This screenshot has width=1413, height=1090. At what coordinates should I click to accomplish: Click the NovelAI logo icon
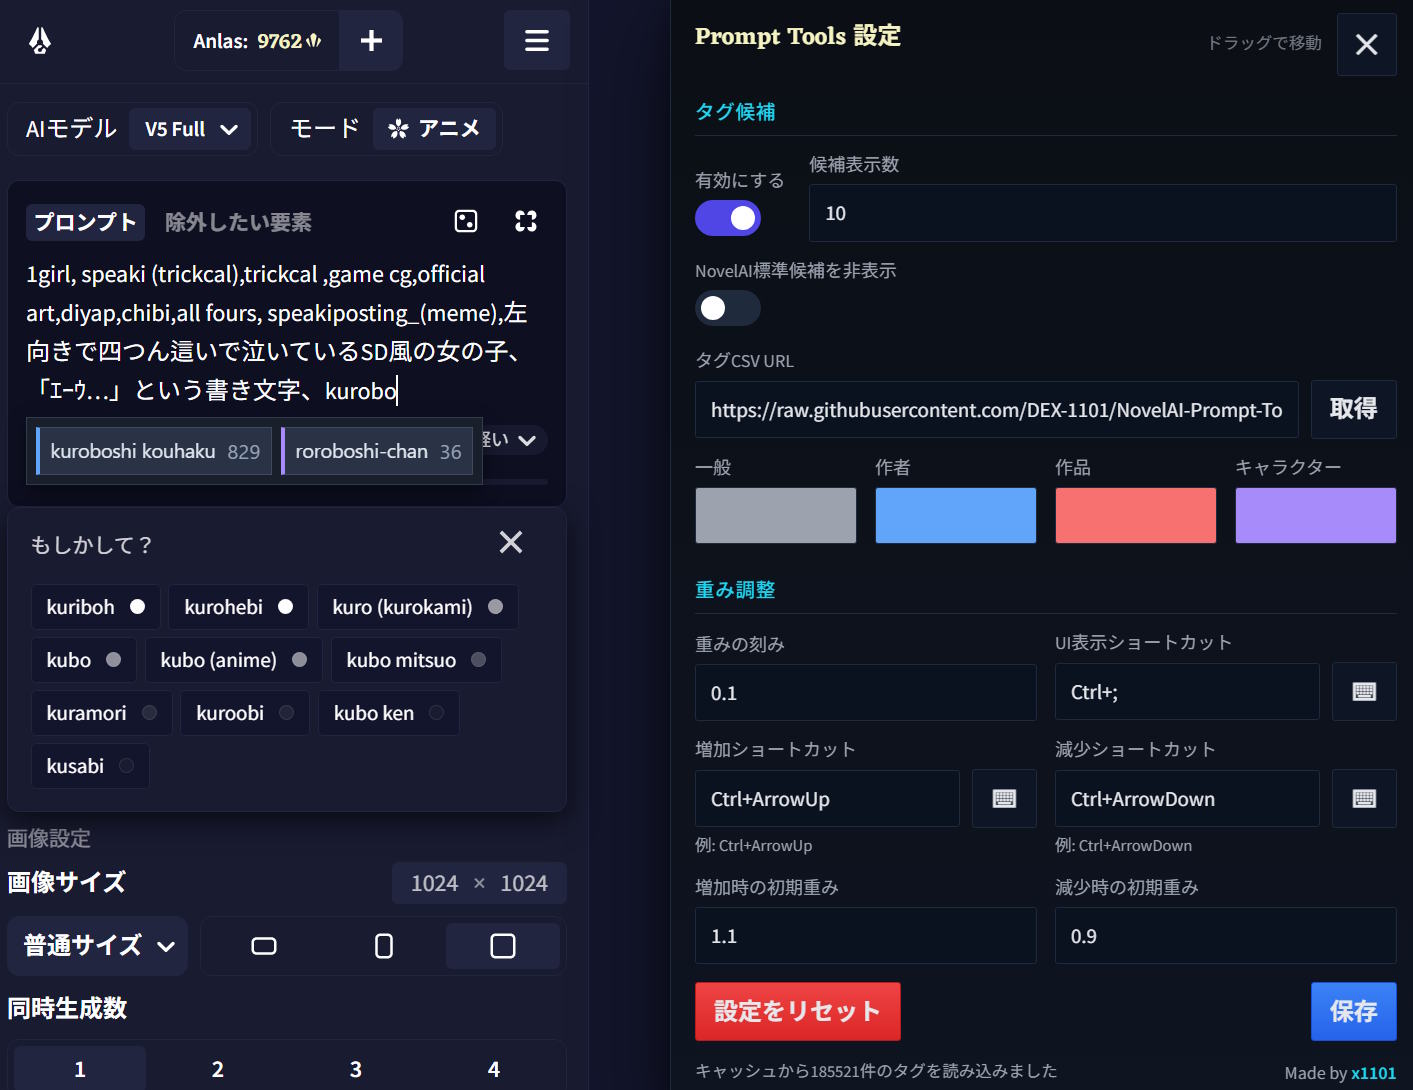click(x=40, y=41)
